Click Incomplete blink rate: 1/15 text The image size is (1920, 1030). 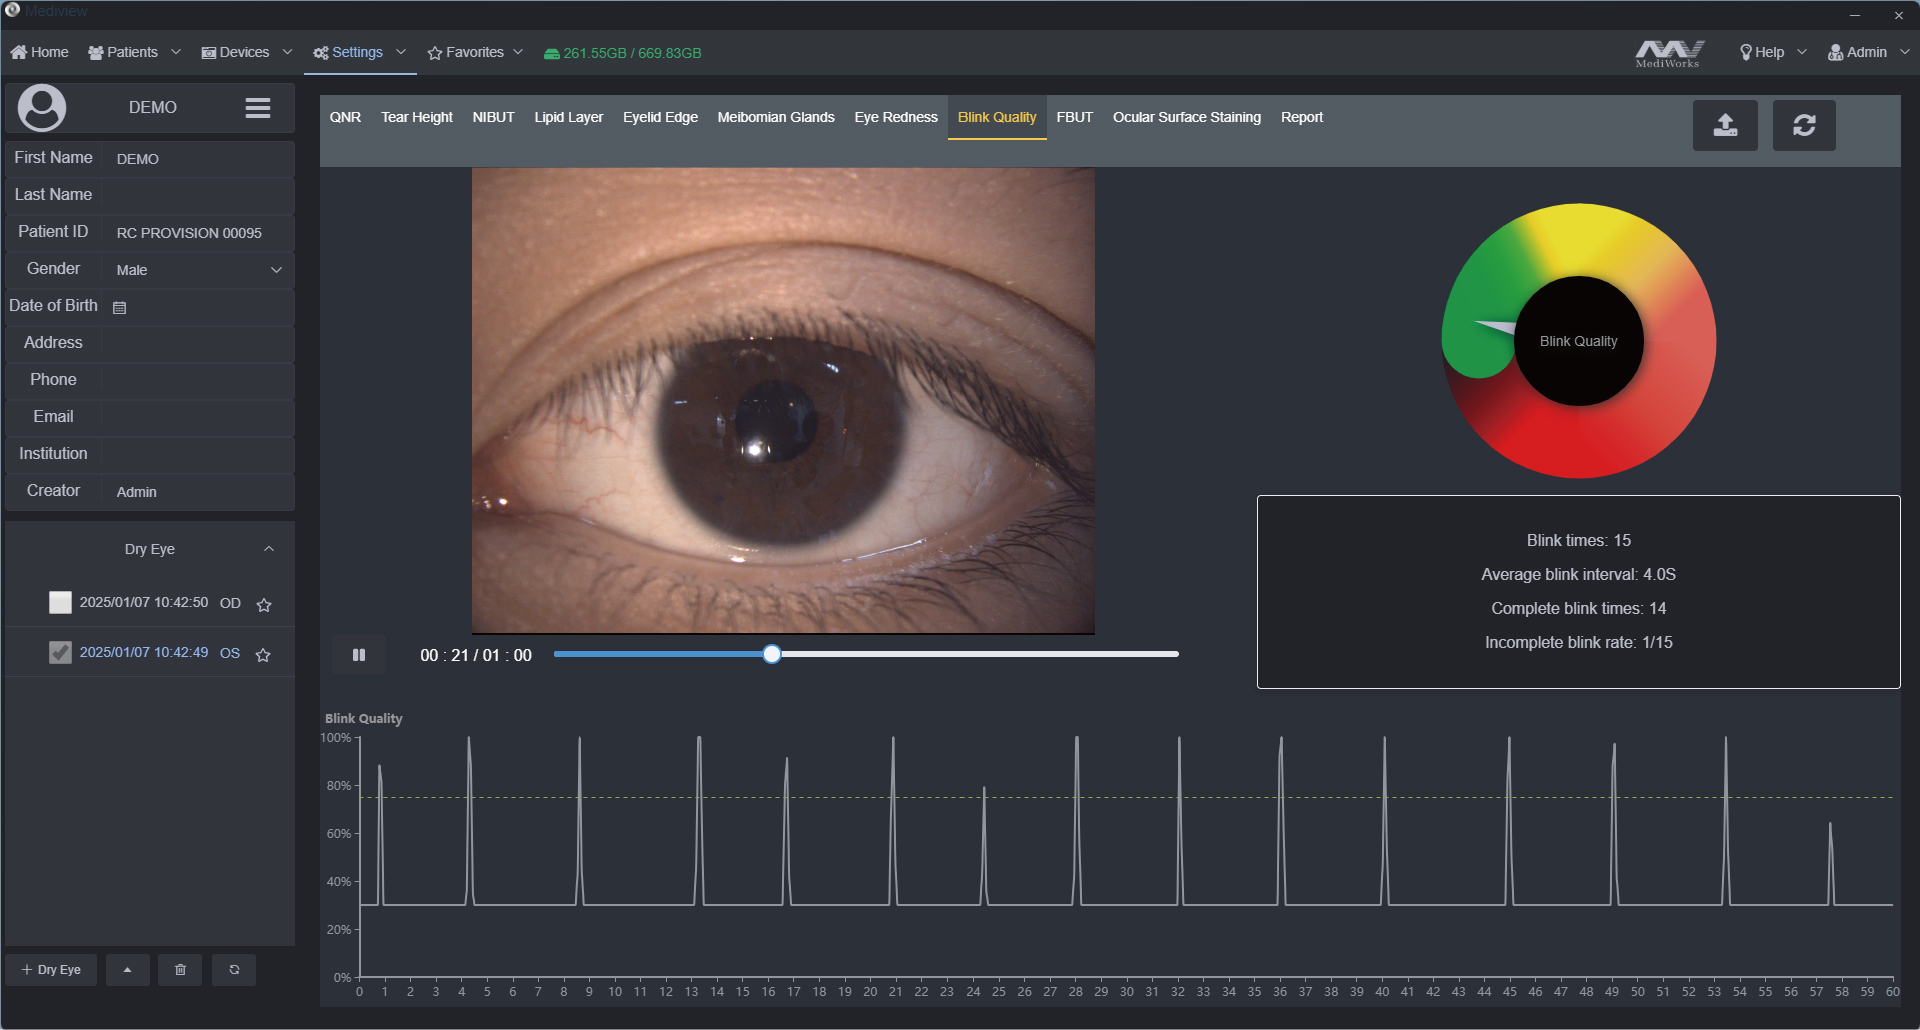(x=1579, y=642)
